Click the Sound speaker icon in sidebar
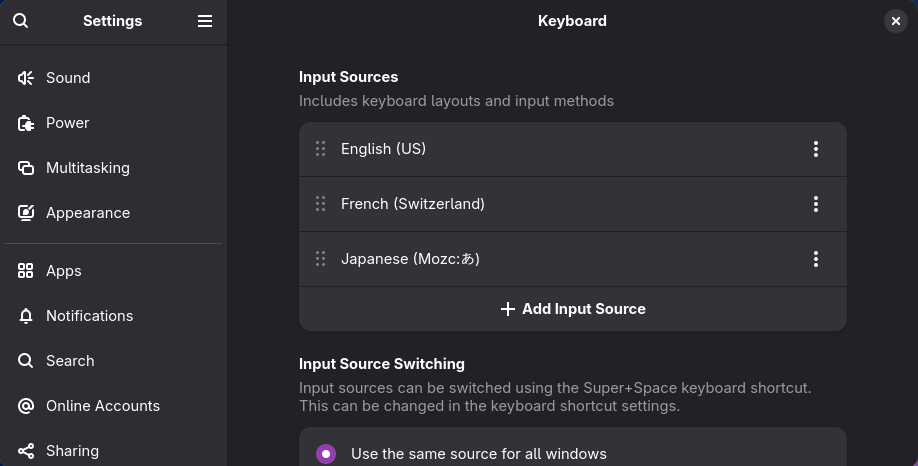This screenshot has width=918, height=466. [26, 78]
